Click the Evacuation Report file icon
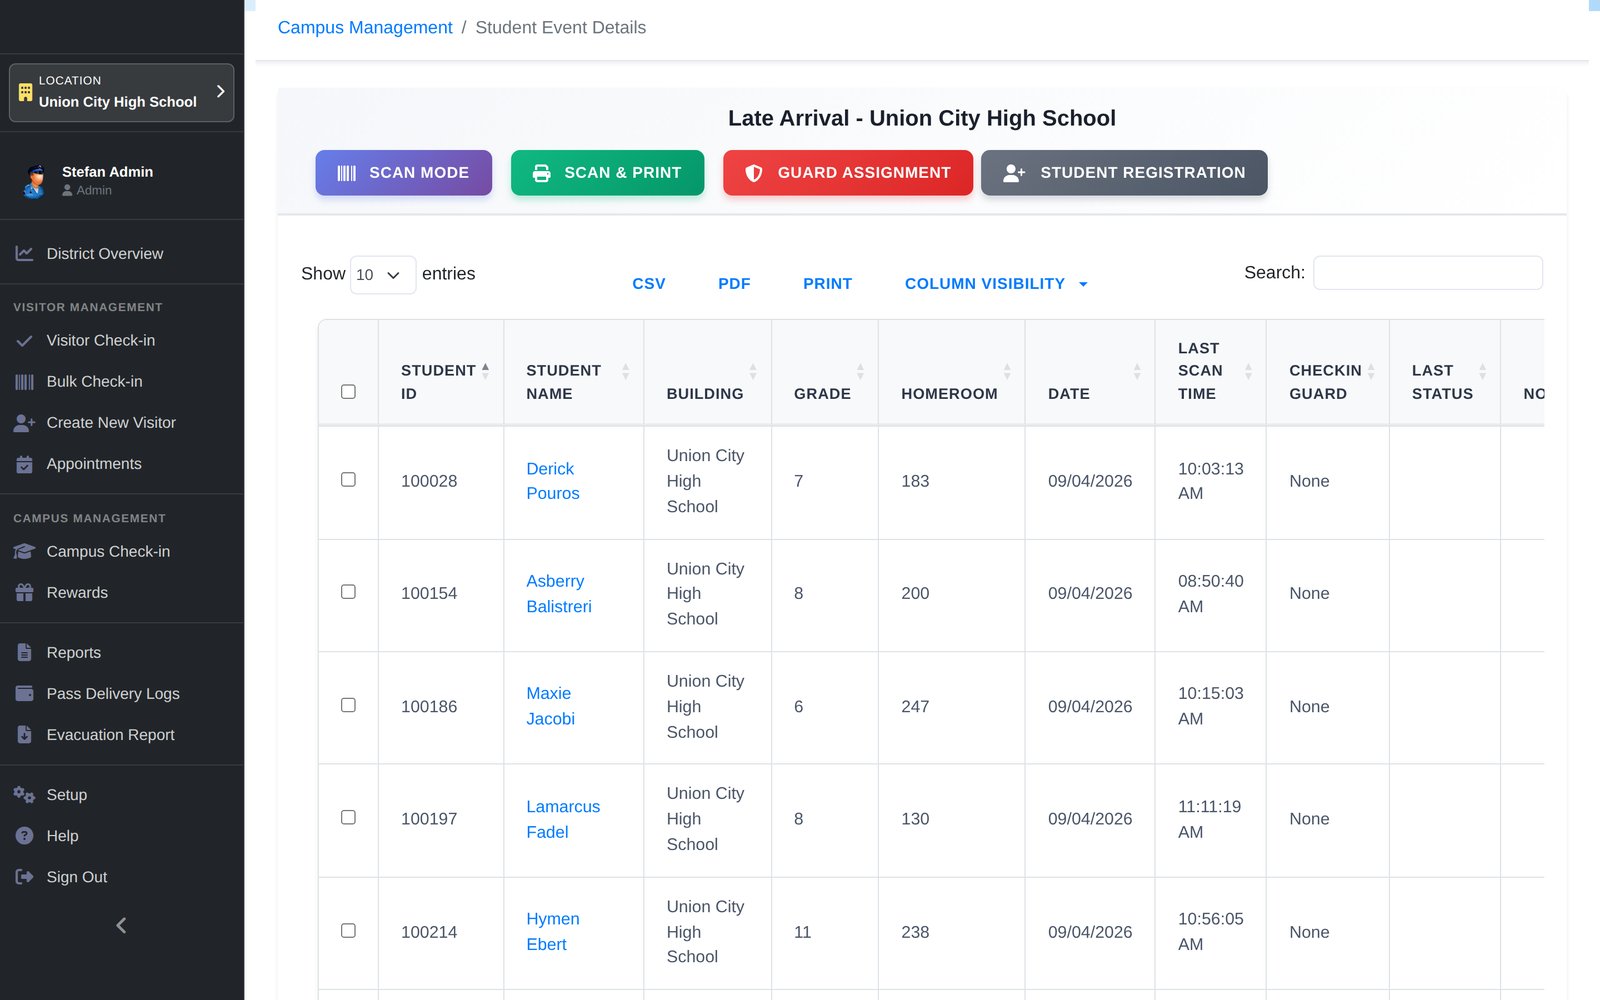Viewport: 1600px width, 1000px height. pos(24,735)
